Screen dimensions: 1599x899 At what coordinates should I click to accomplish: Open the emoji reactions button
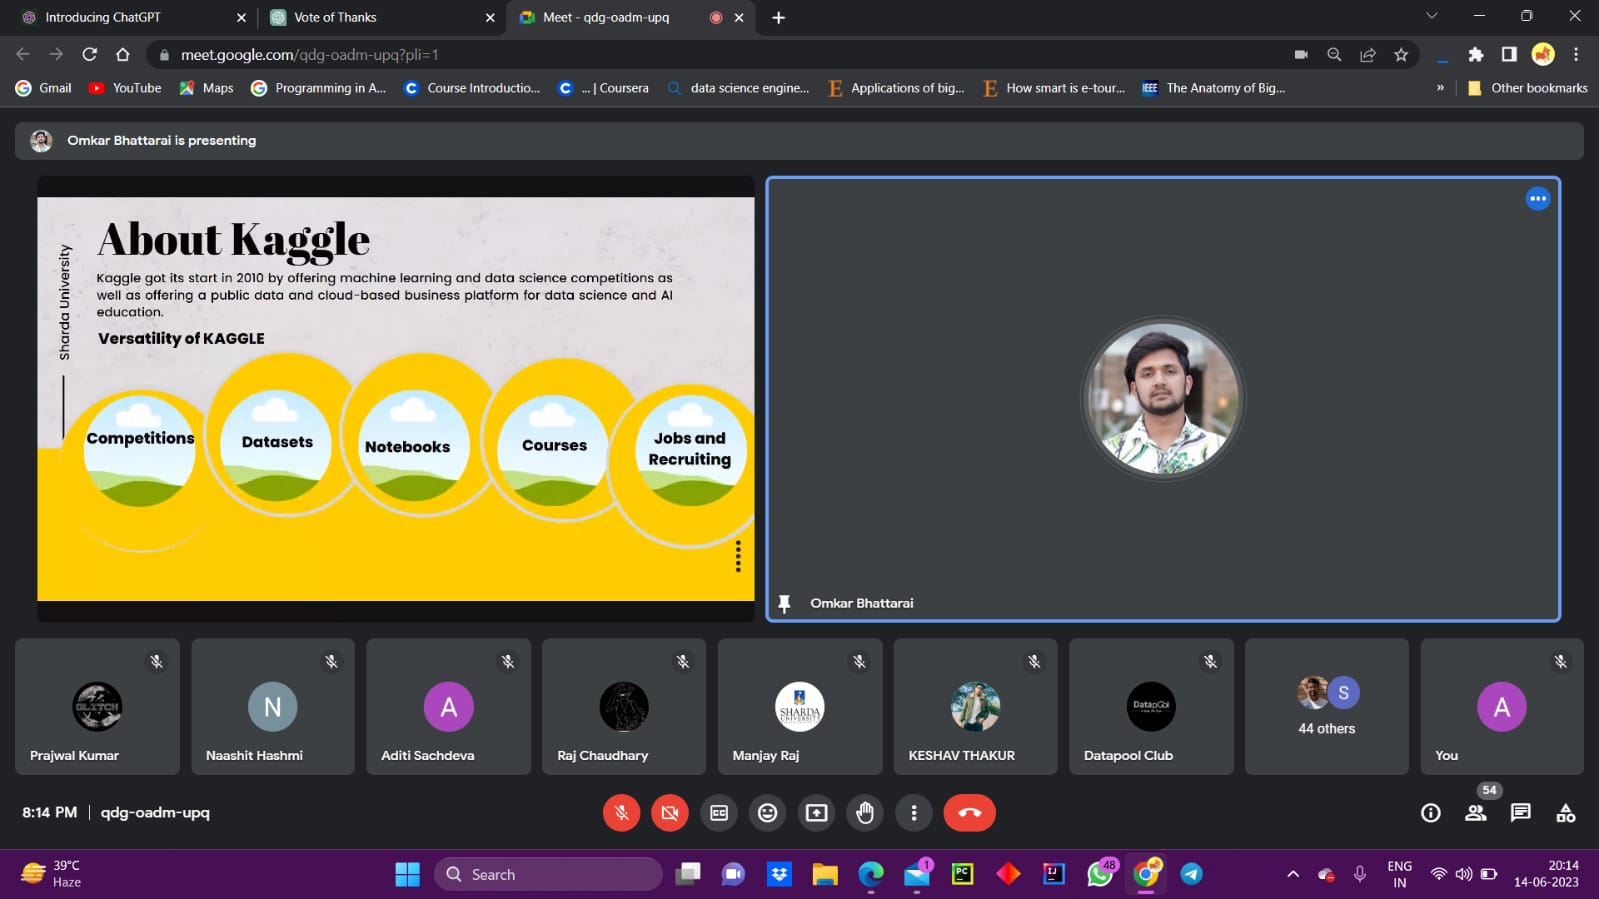(x=767, y=813)
